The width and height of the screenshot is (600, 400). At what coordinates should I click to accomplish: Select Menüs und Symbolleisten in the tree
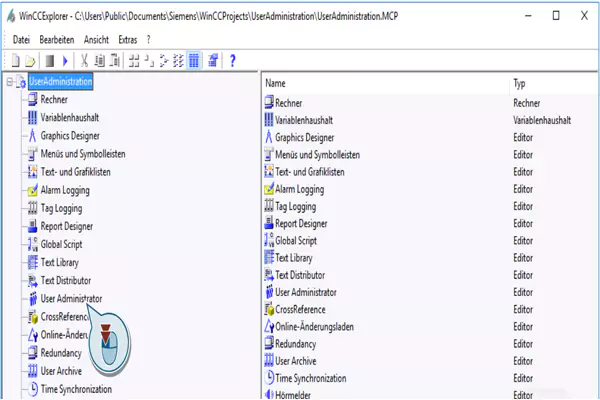click(x=83, y=154)
